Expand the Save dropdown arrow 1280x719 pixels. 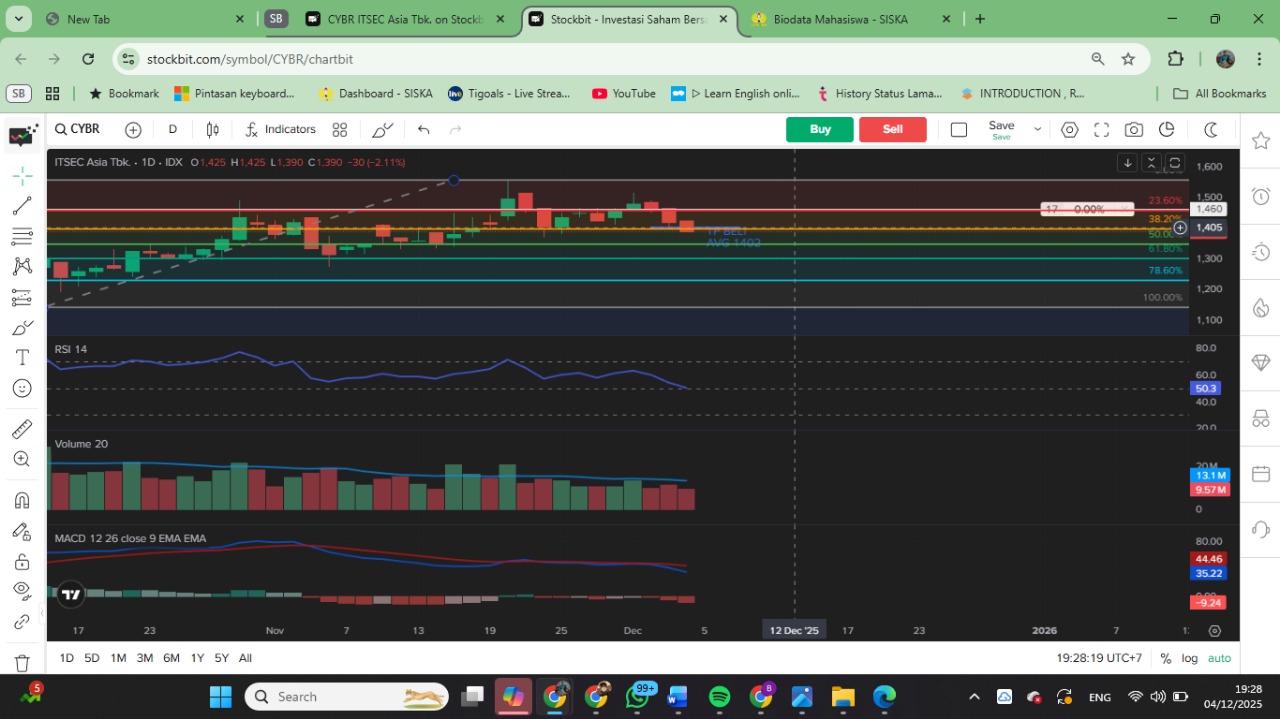click(x=1037, y=130)
